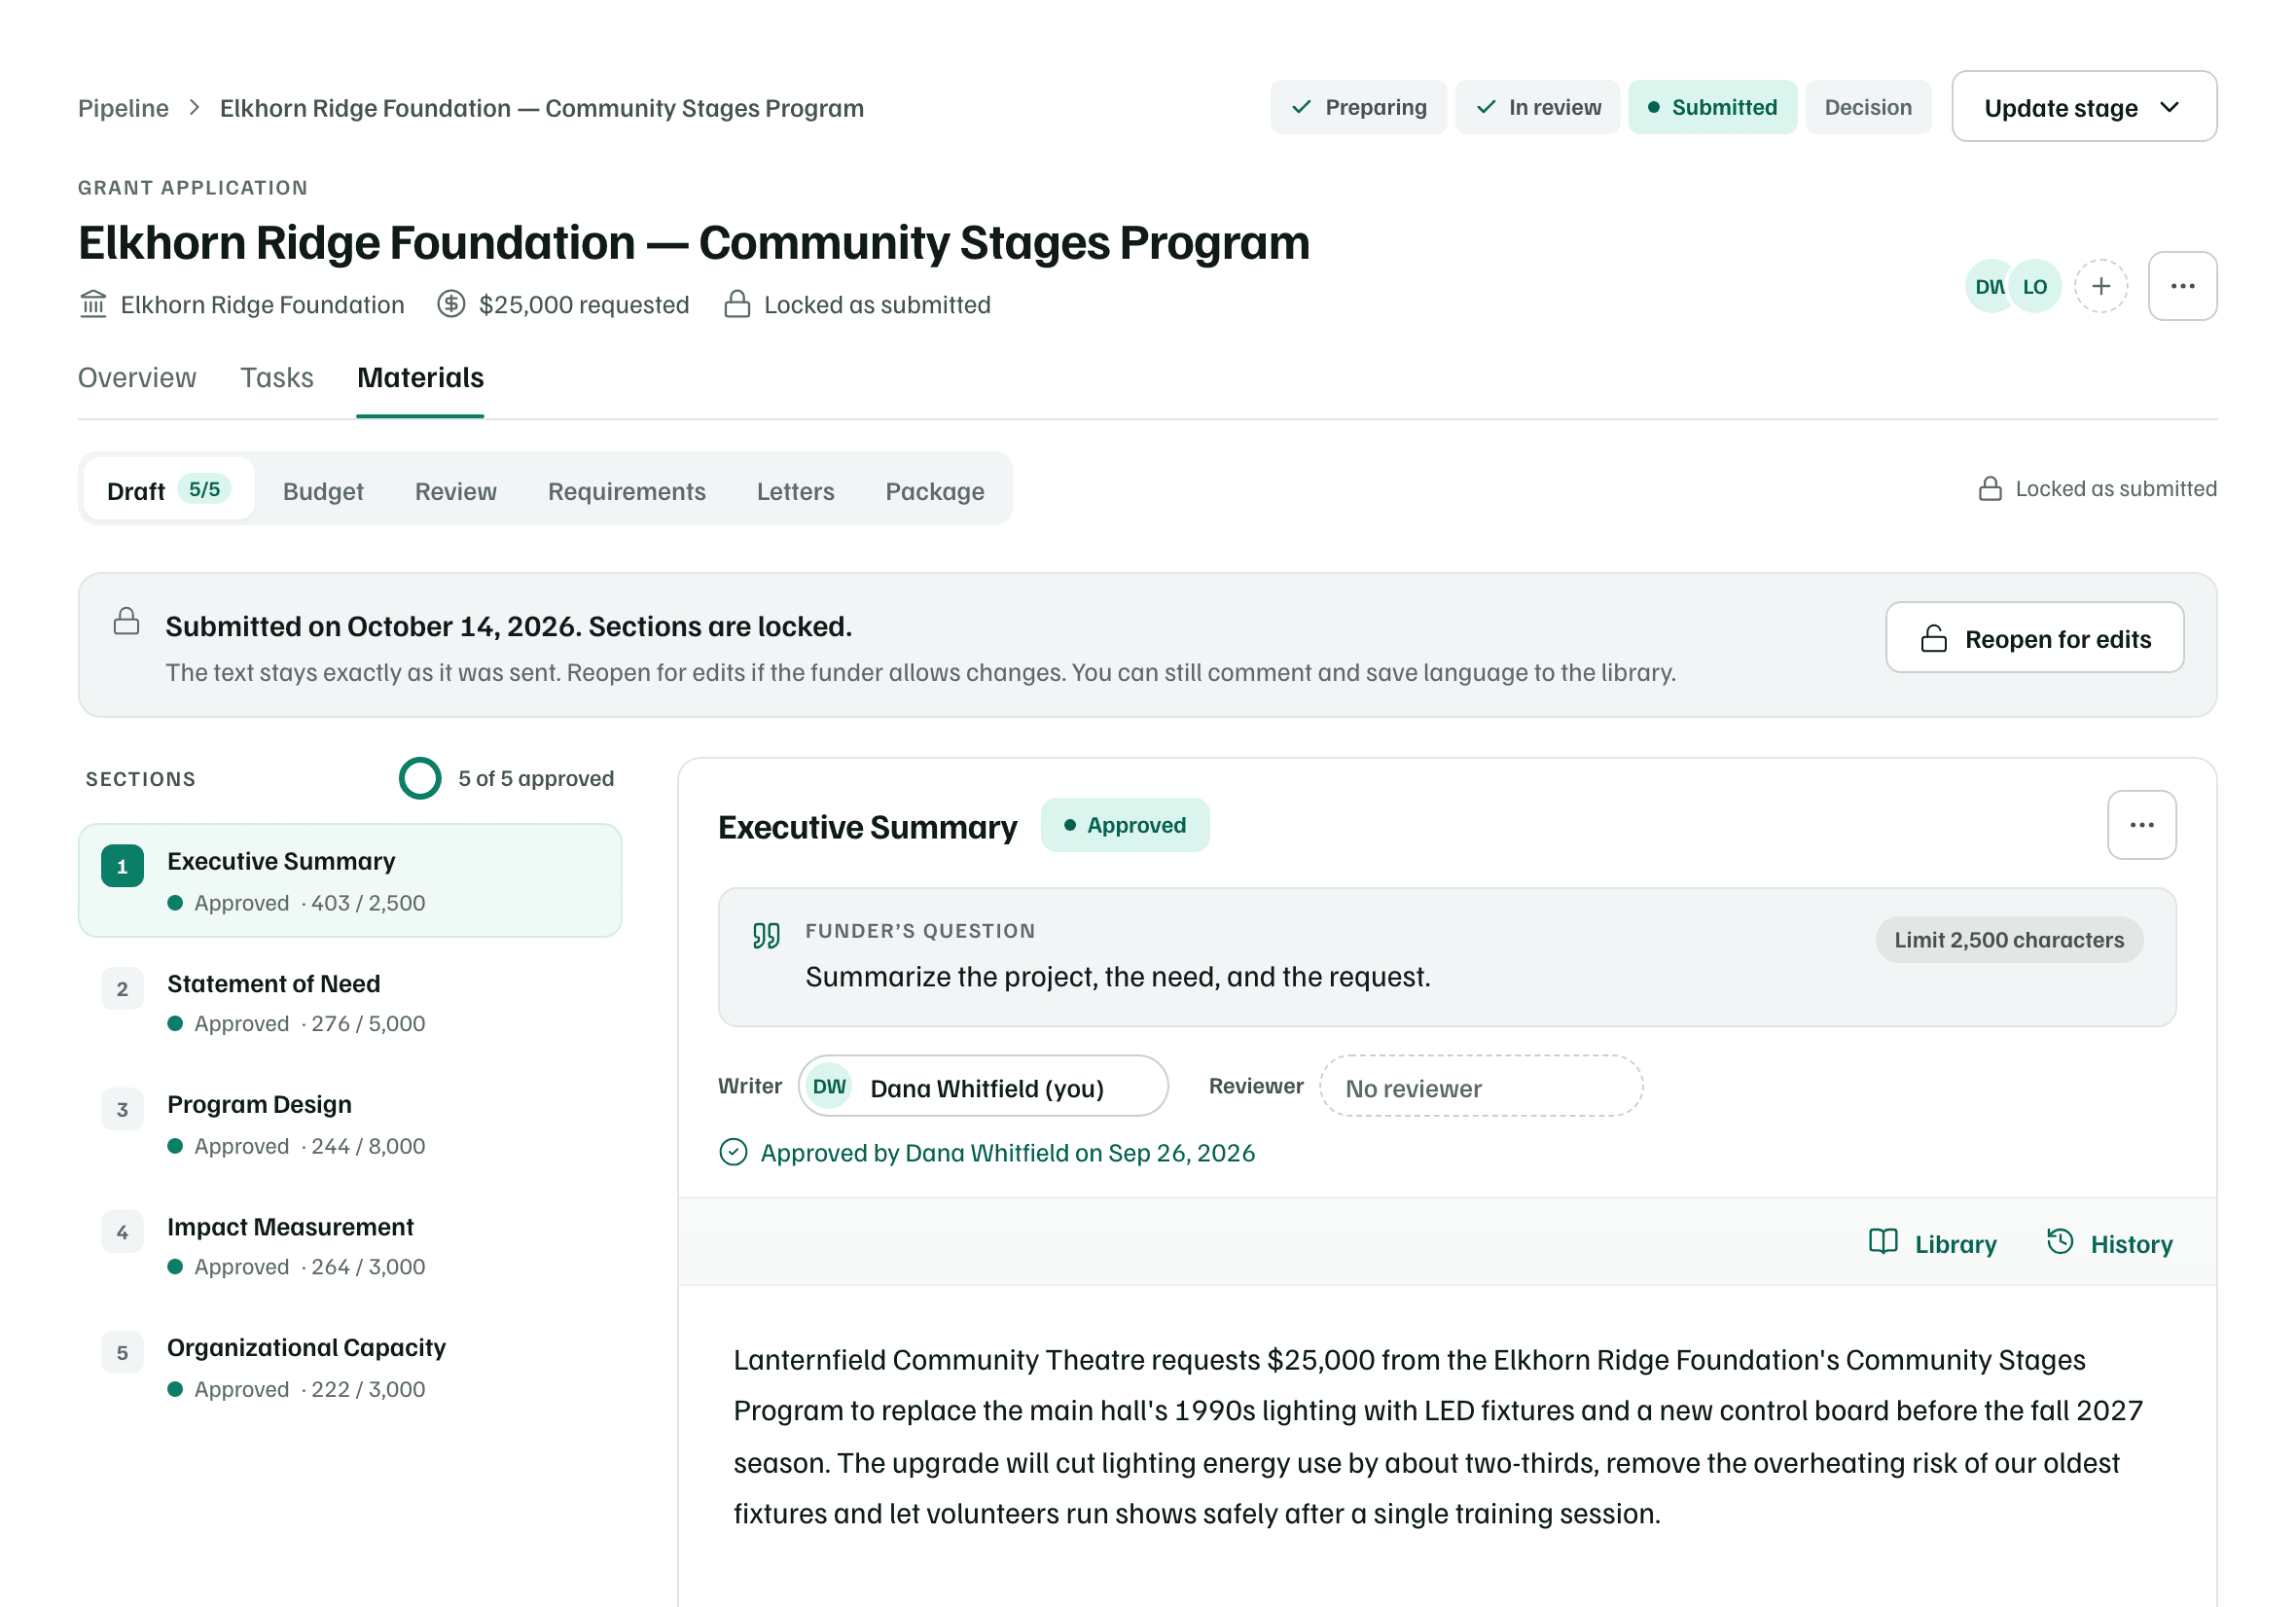Select the Decision stage pill

click(x=1868, y=107)
